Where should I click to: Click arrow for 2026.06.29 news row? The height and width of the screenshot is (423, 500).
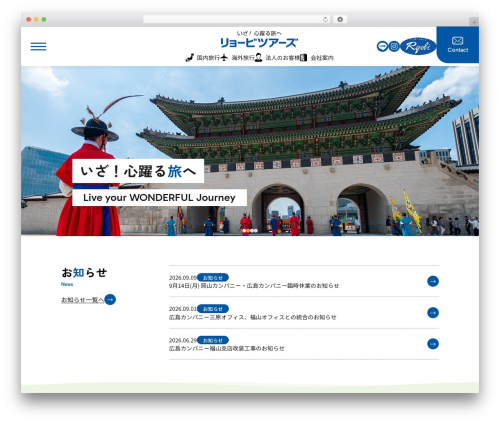433,344
